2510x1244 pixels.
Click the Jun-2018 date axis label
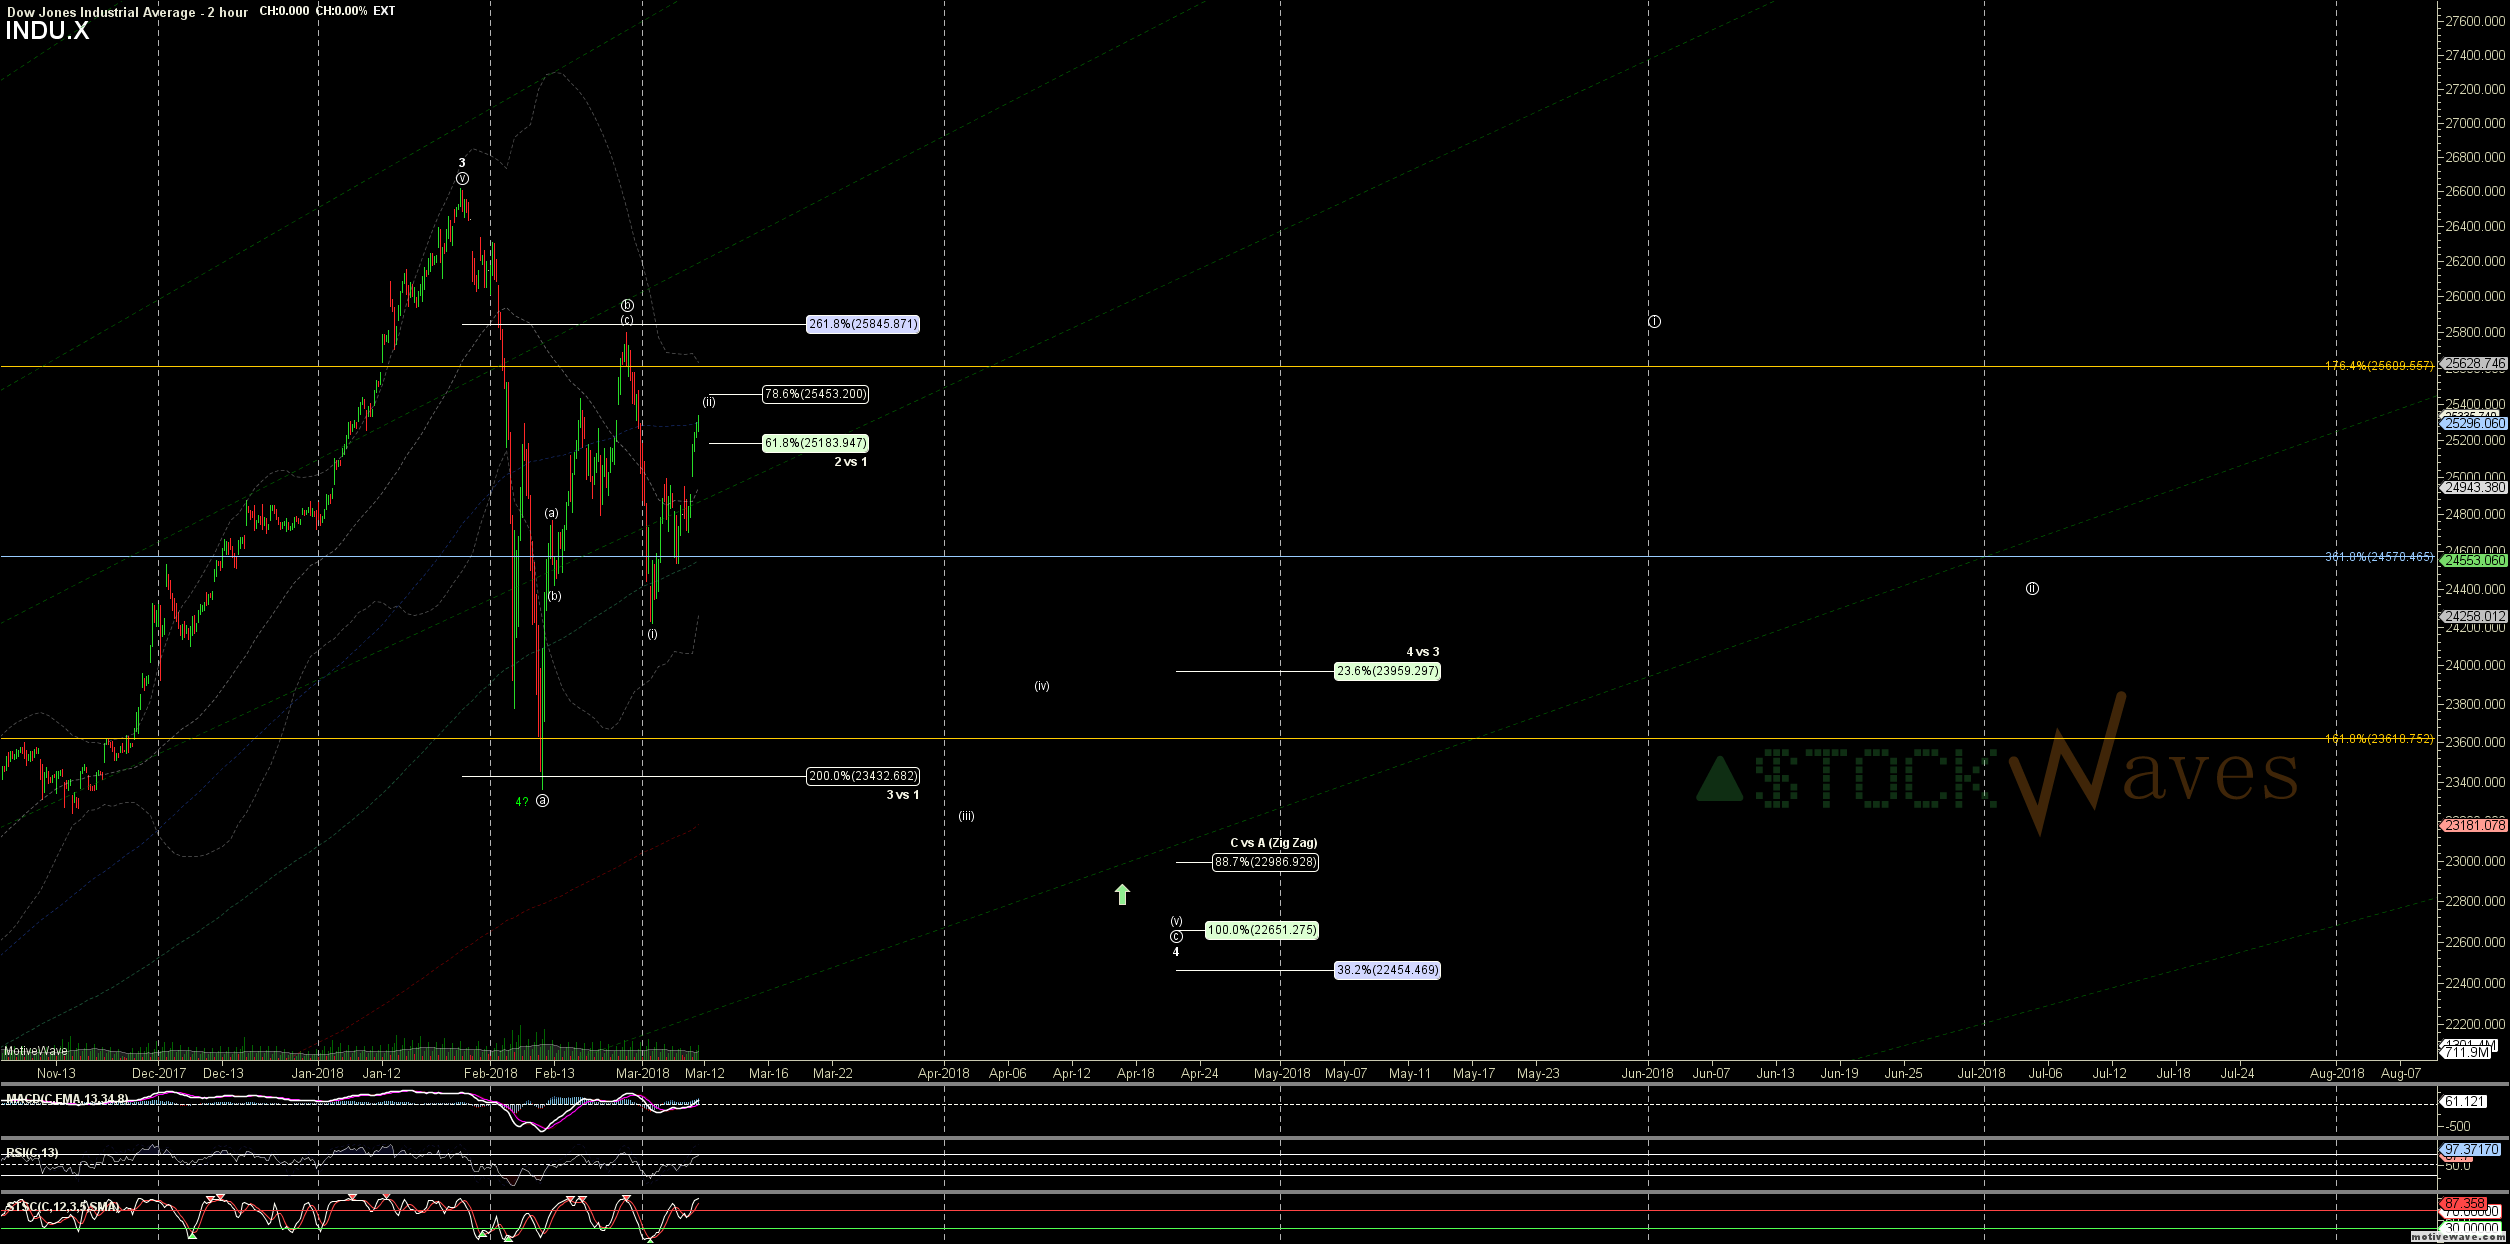pos(1647,1074)
